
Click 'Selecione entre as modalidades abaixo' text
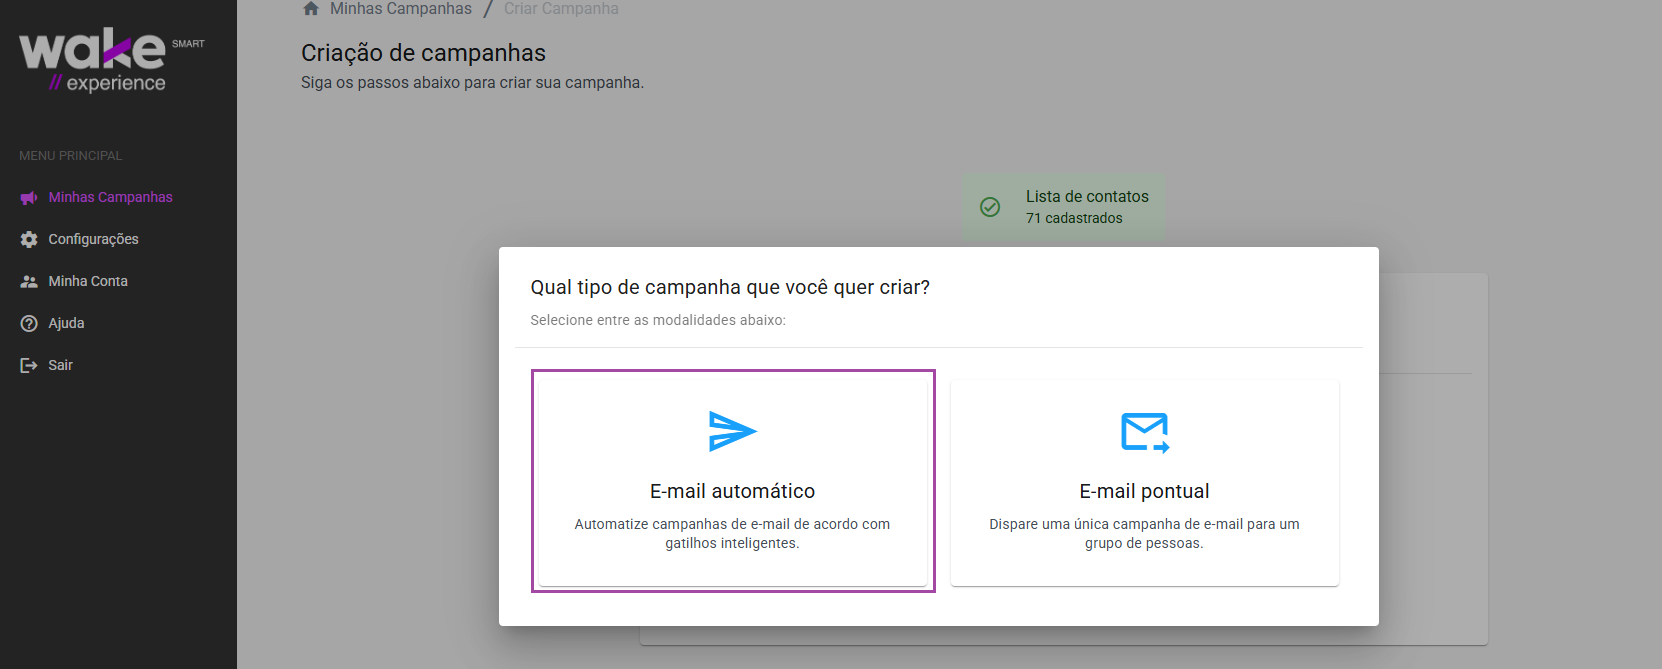pos(658,321)
